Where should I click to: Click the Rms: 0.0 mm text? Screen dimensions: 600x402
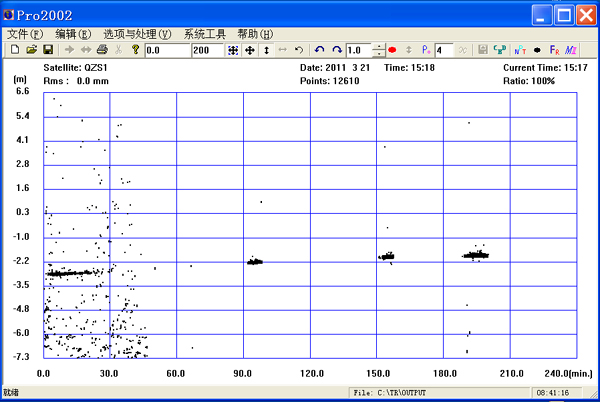pos(76,81)
